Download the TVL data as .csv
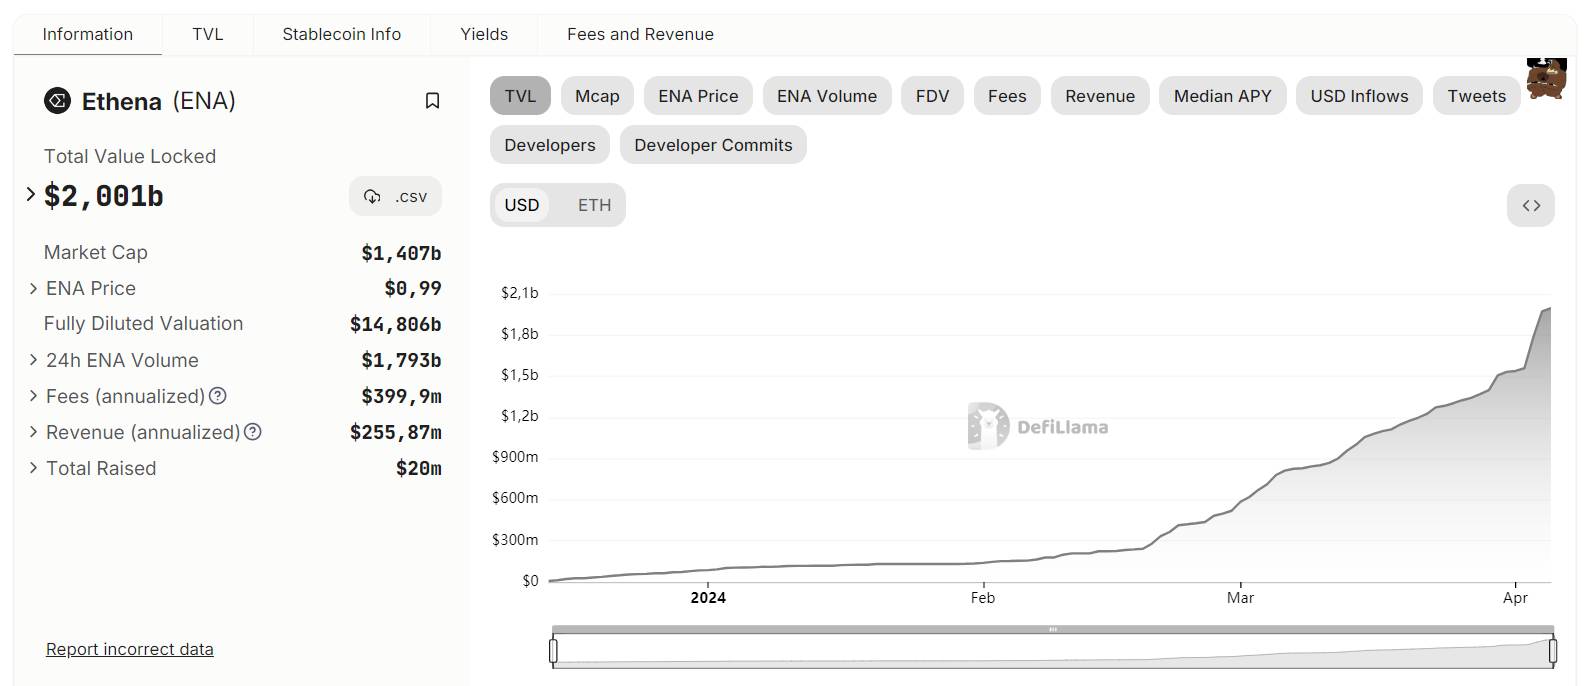The width and height of the screenshot is (1592, 686). point(396,196)
